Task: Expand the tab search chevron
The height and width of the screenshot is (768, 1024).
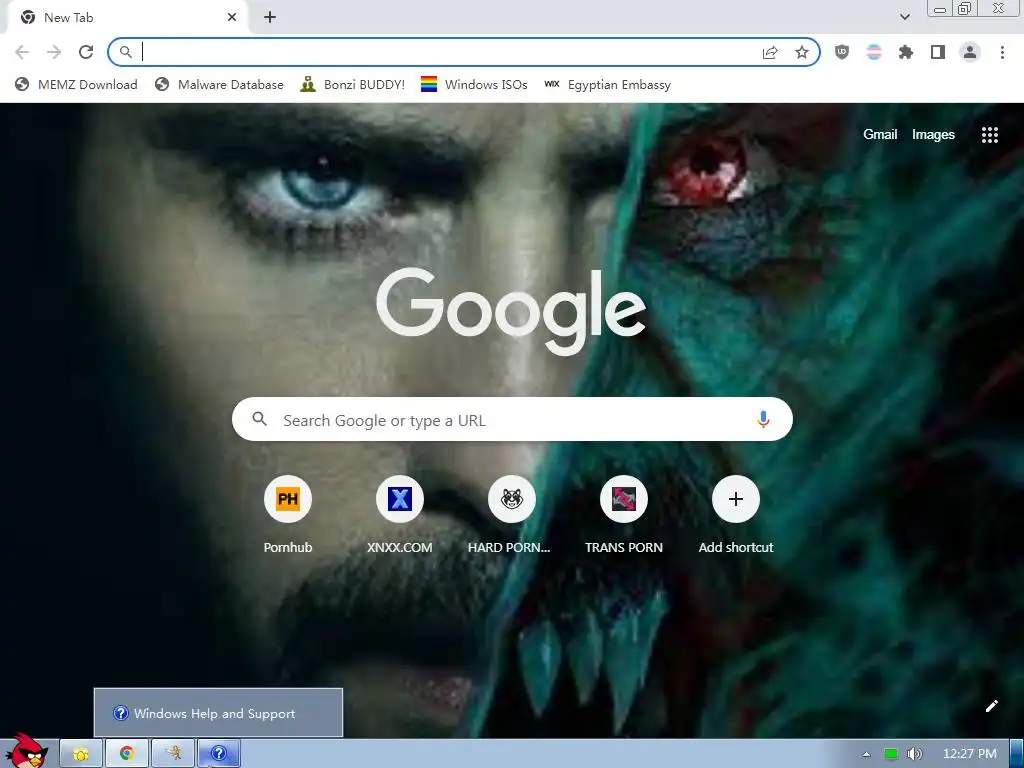Action: point(904,17)
